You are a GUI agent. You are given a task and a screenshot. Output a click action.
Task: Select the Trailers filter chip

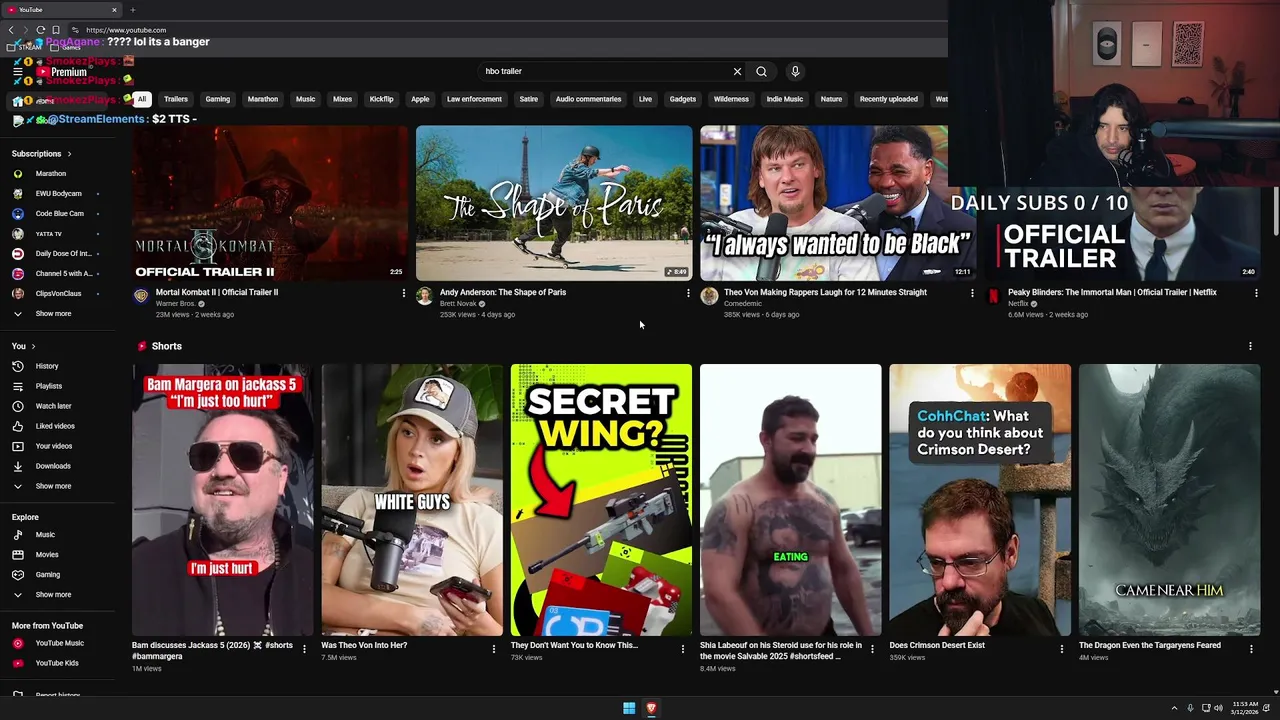coord(176,99)
